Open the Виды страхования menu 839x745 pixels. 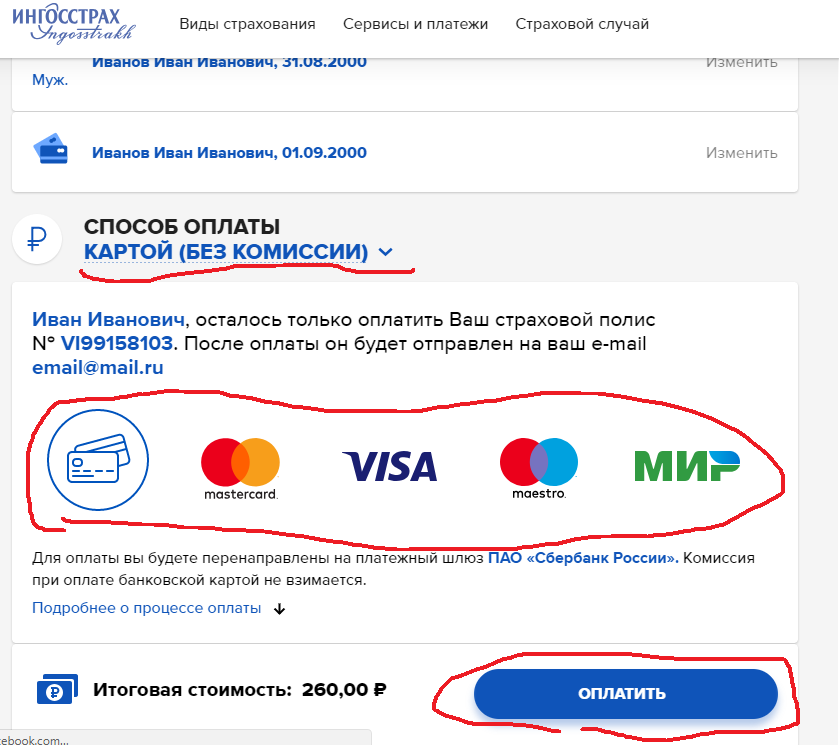pyautogui.click(x=247, y=24)
